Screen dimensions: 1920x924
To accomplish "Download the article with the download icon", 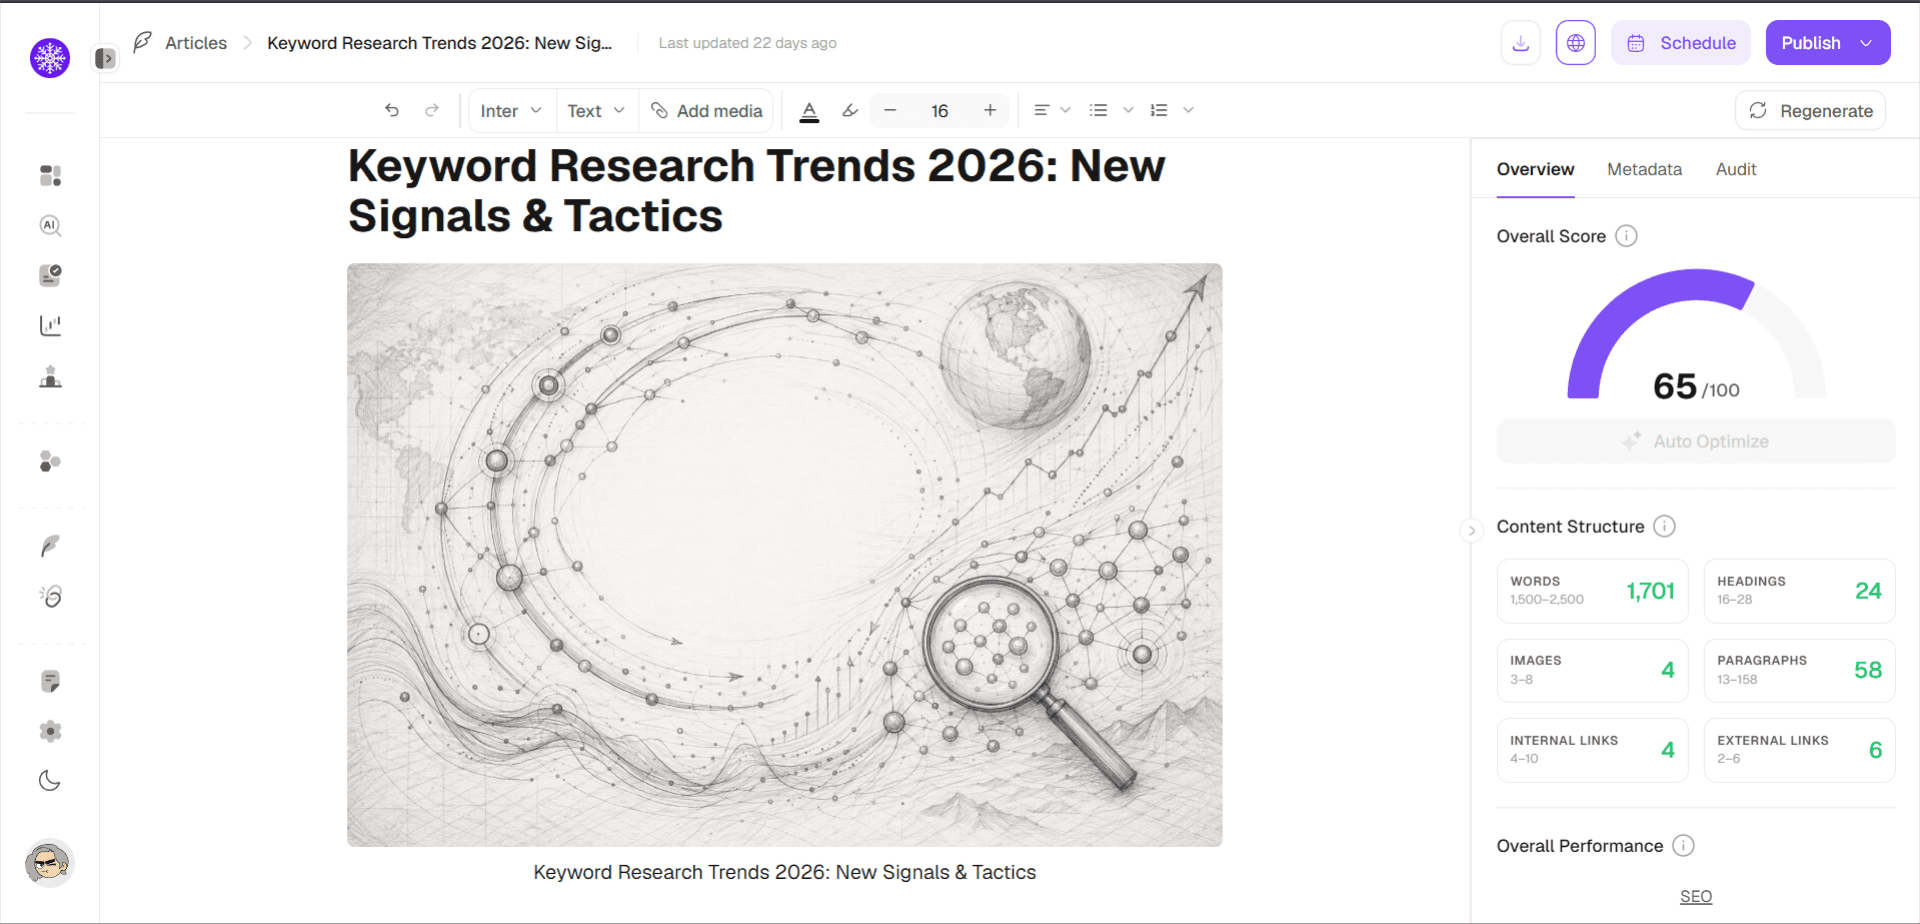I will pos(1520,43).
